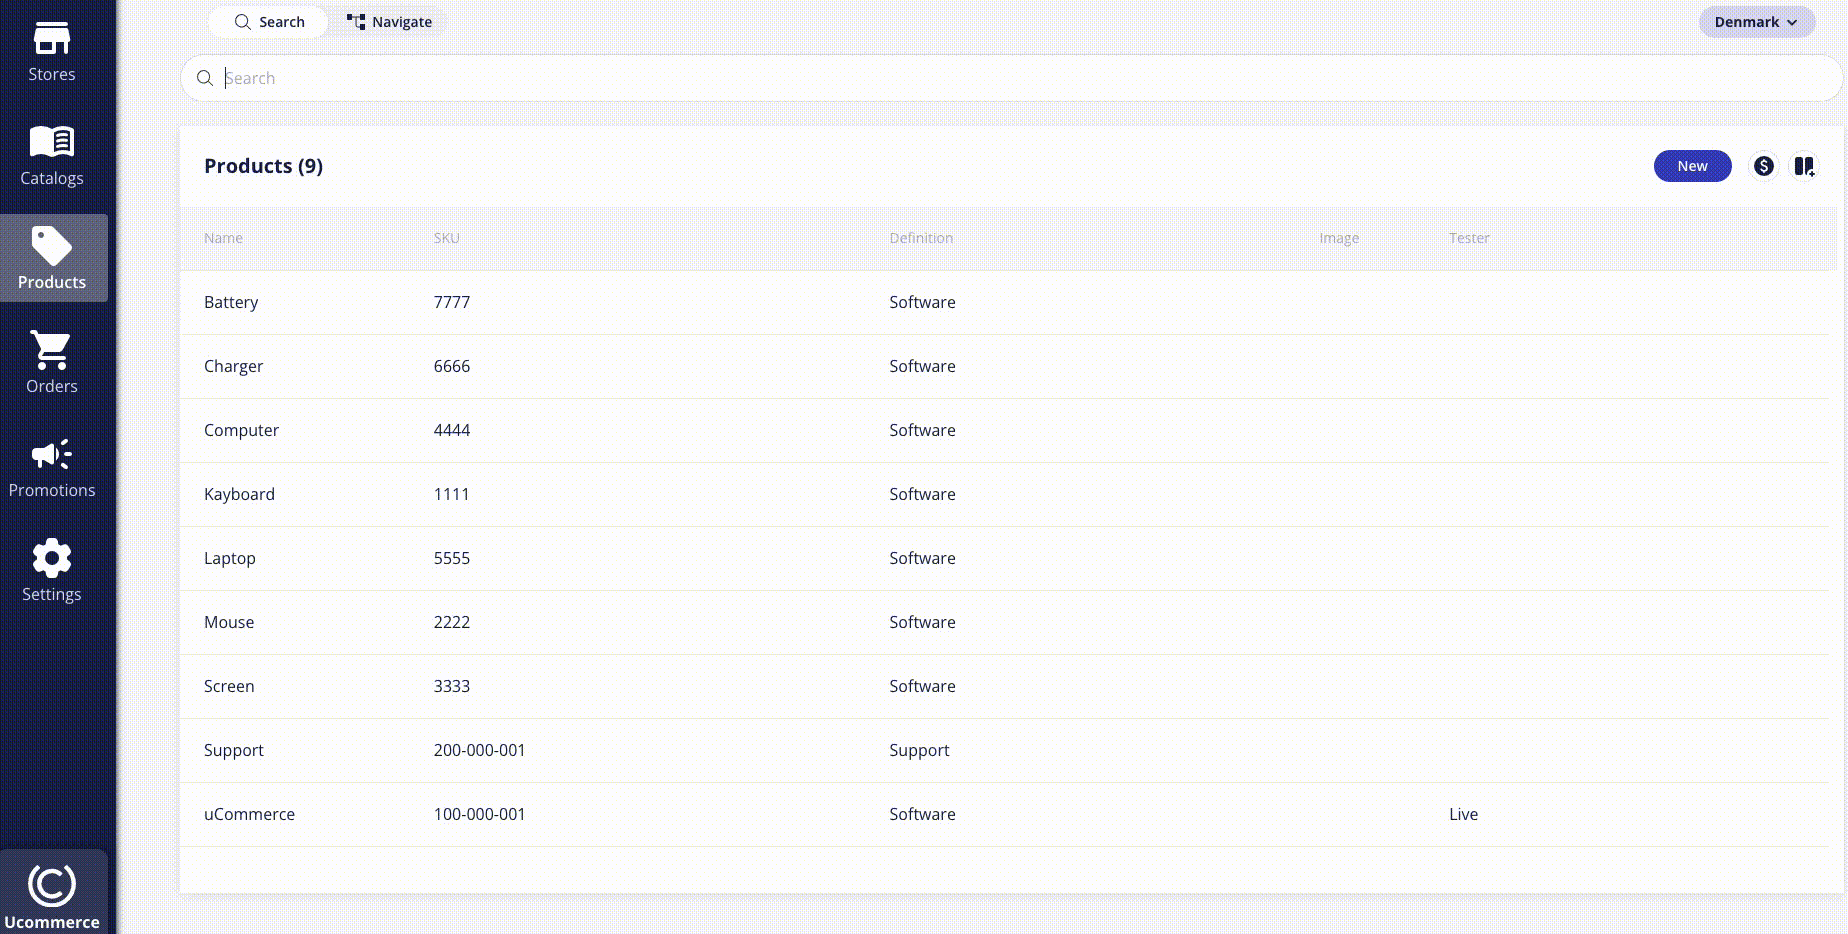Click the Live tester value
Screen dimensions: 1848x934
[1463, 814]
